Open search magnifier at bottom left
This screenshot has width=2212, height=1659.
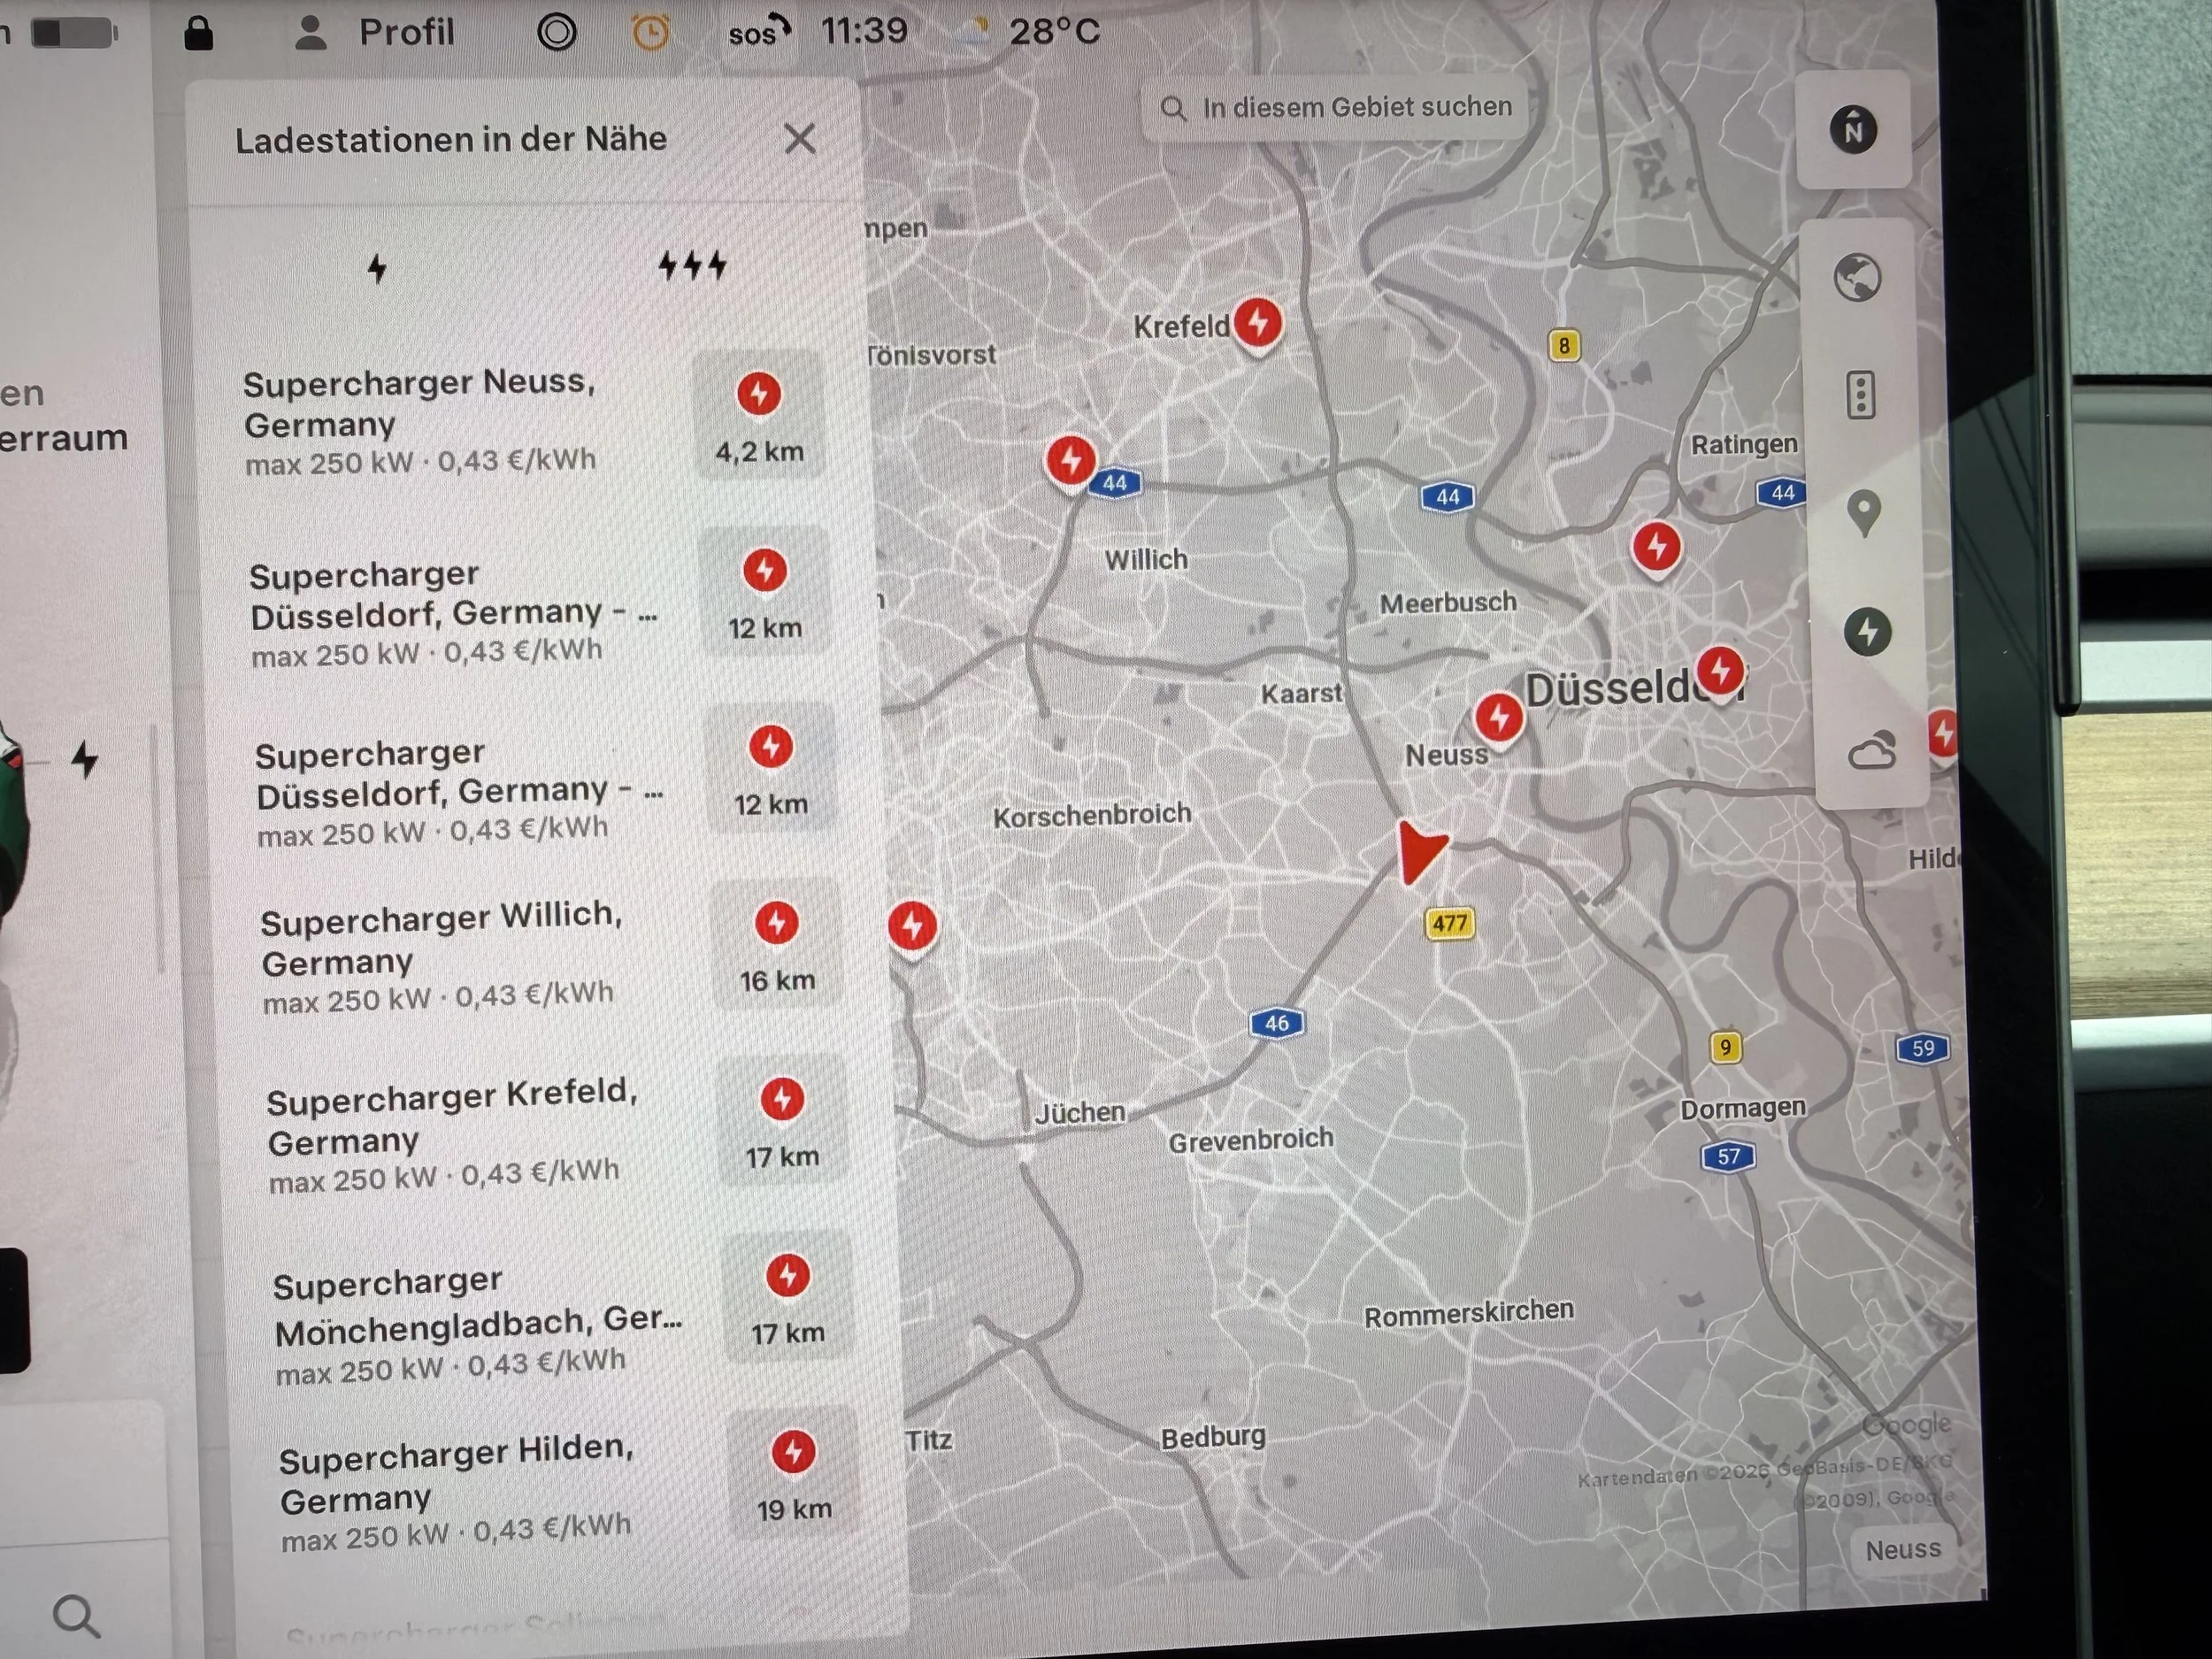76,1616
